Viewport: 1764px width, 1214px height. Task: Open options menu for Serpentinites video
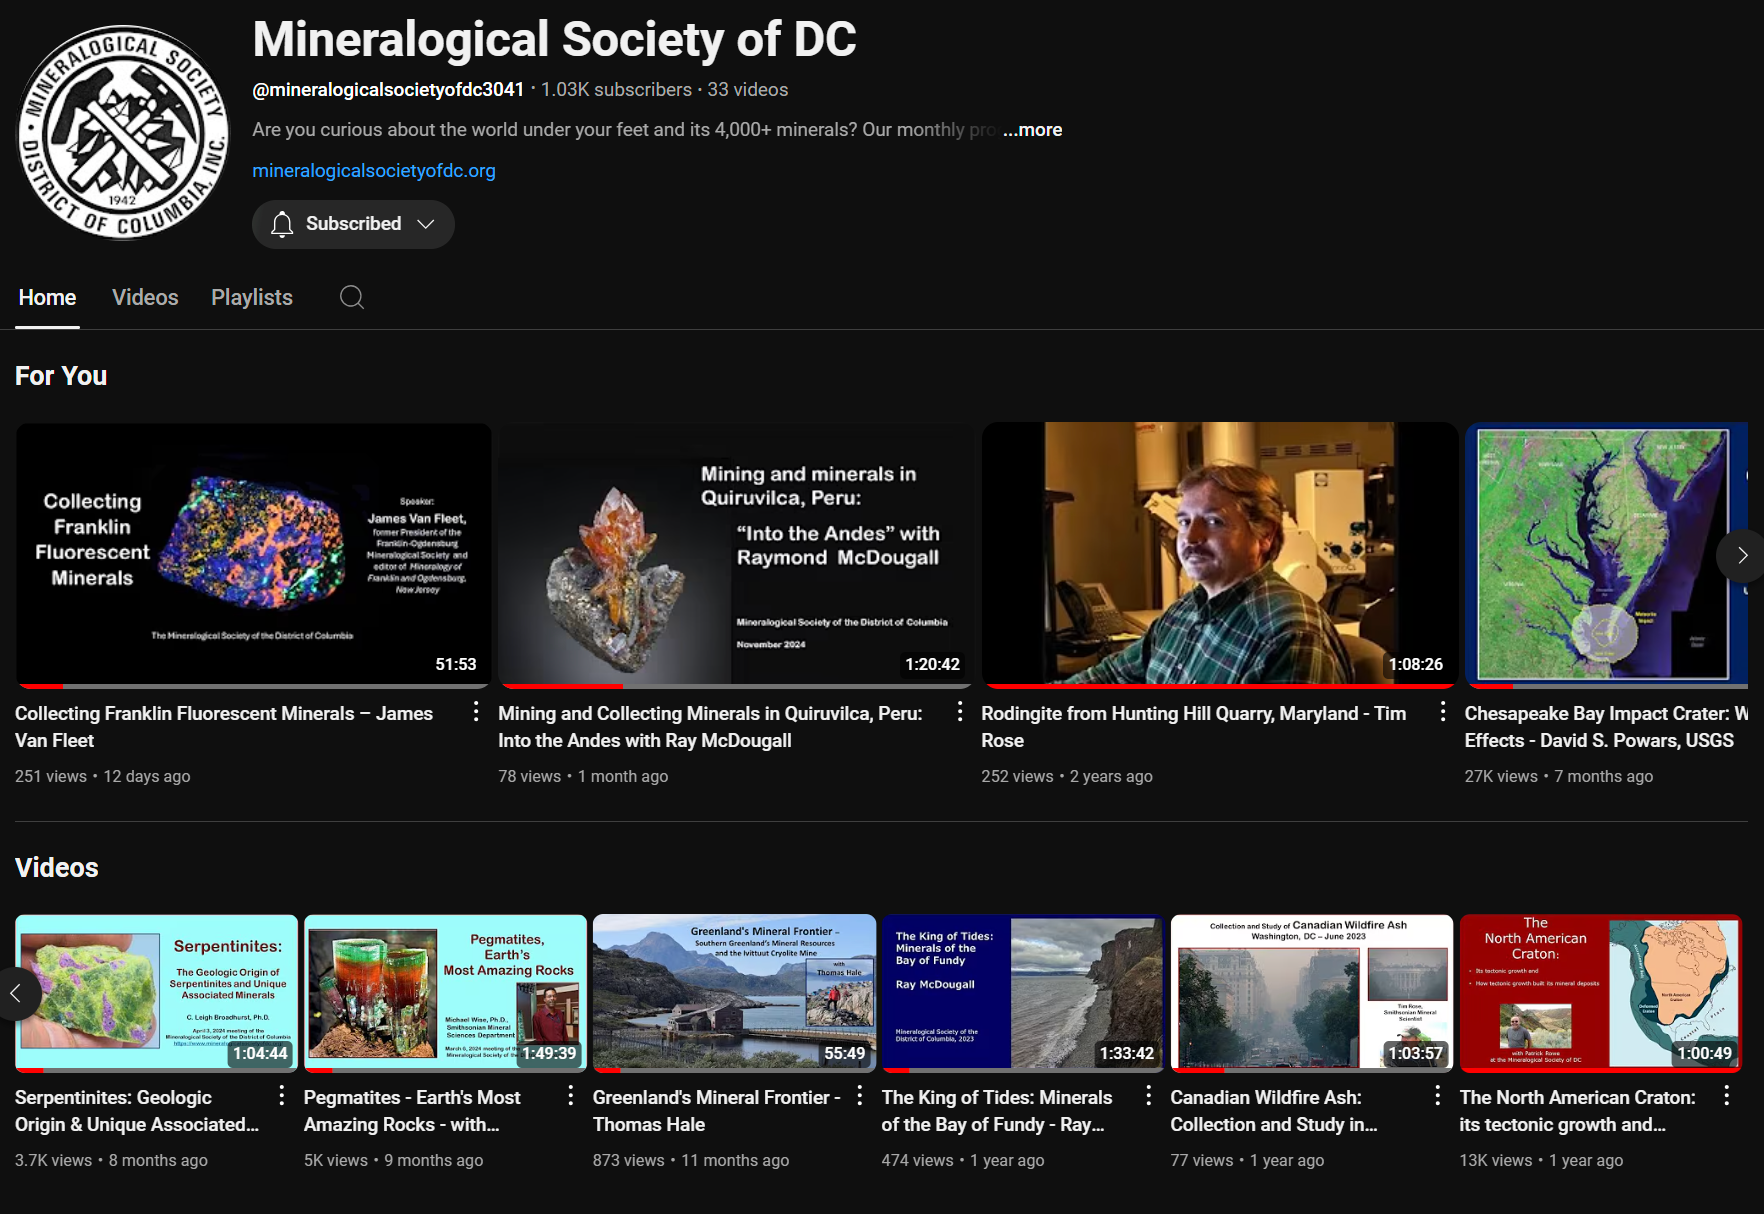pos(282,1096)
